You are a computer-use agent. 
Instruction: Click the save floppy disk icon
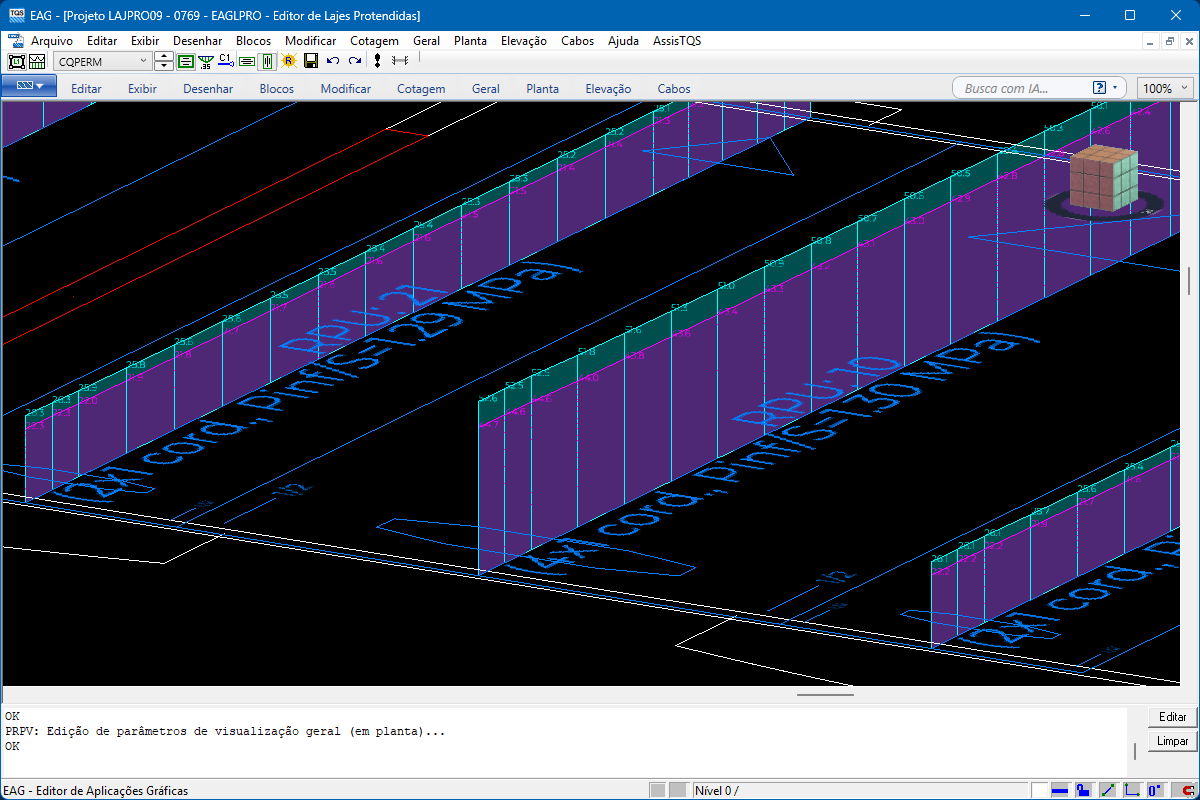[311, 61]
